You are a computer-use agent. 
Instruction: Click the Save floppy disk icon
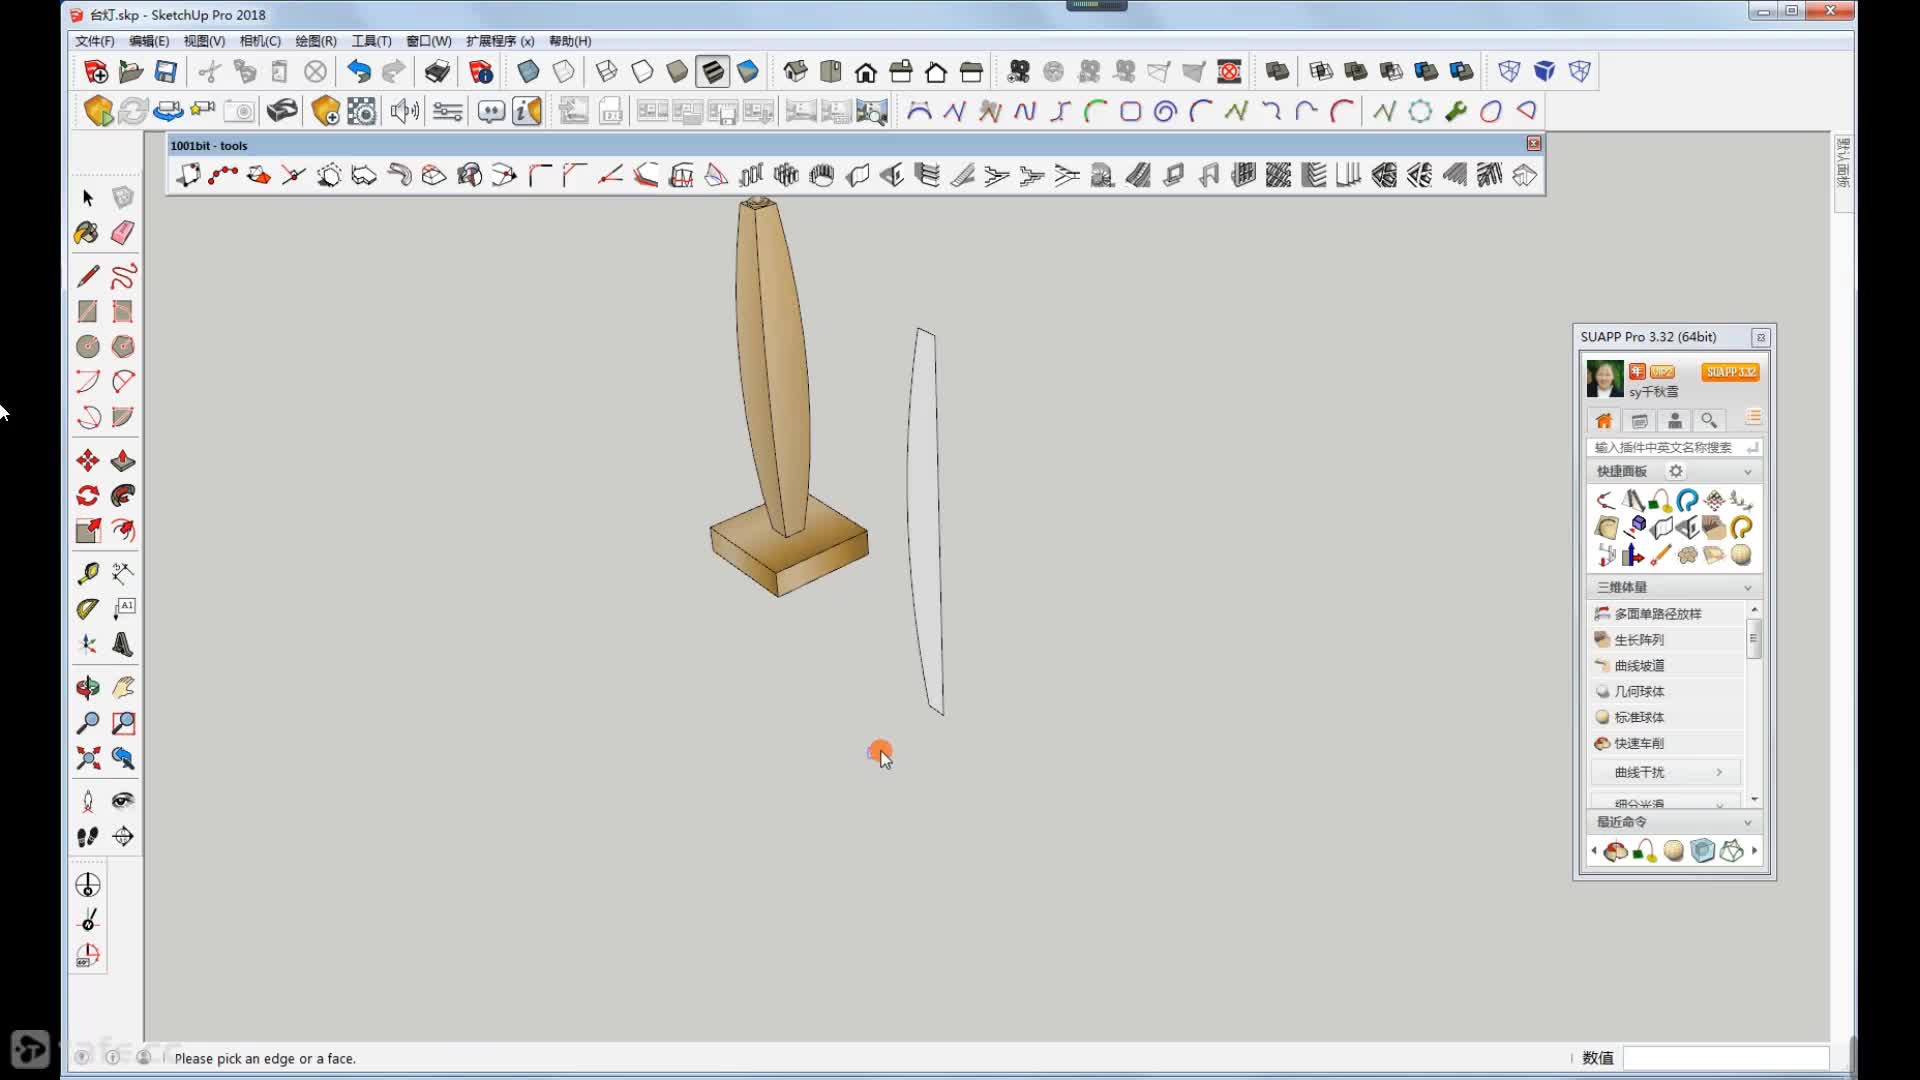pos(166,71)
